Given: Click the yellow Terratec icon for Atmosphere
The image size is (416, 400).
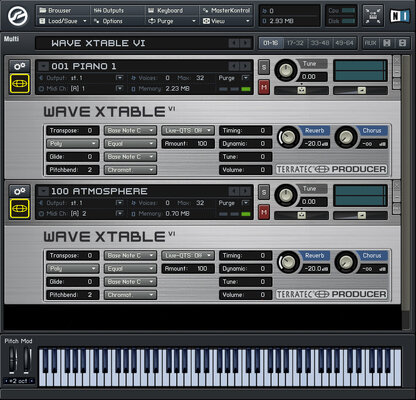Looking at the screenshot, I should [20, 209].
